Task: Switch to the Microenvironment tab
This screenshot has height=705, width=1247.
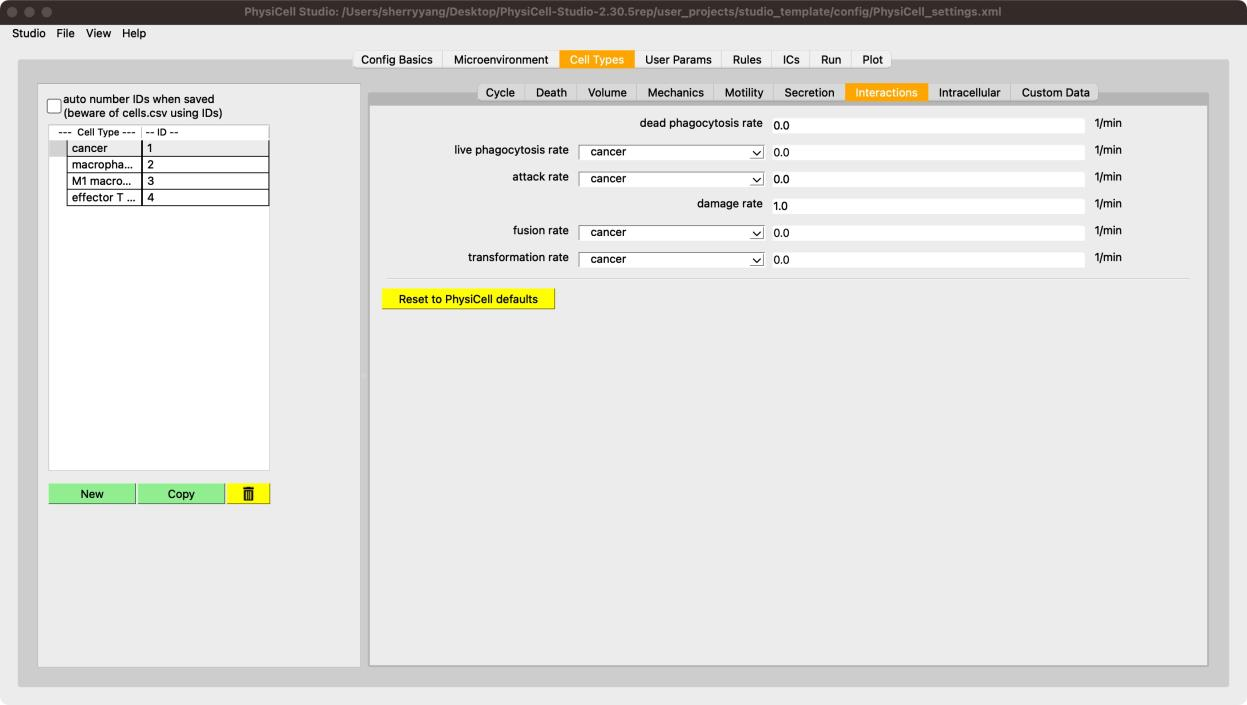Action: tap(500, 60)
